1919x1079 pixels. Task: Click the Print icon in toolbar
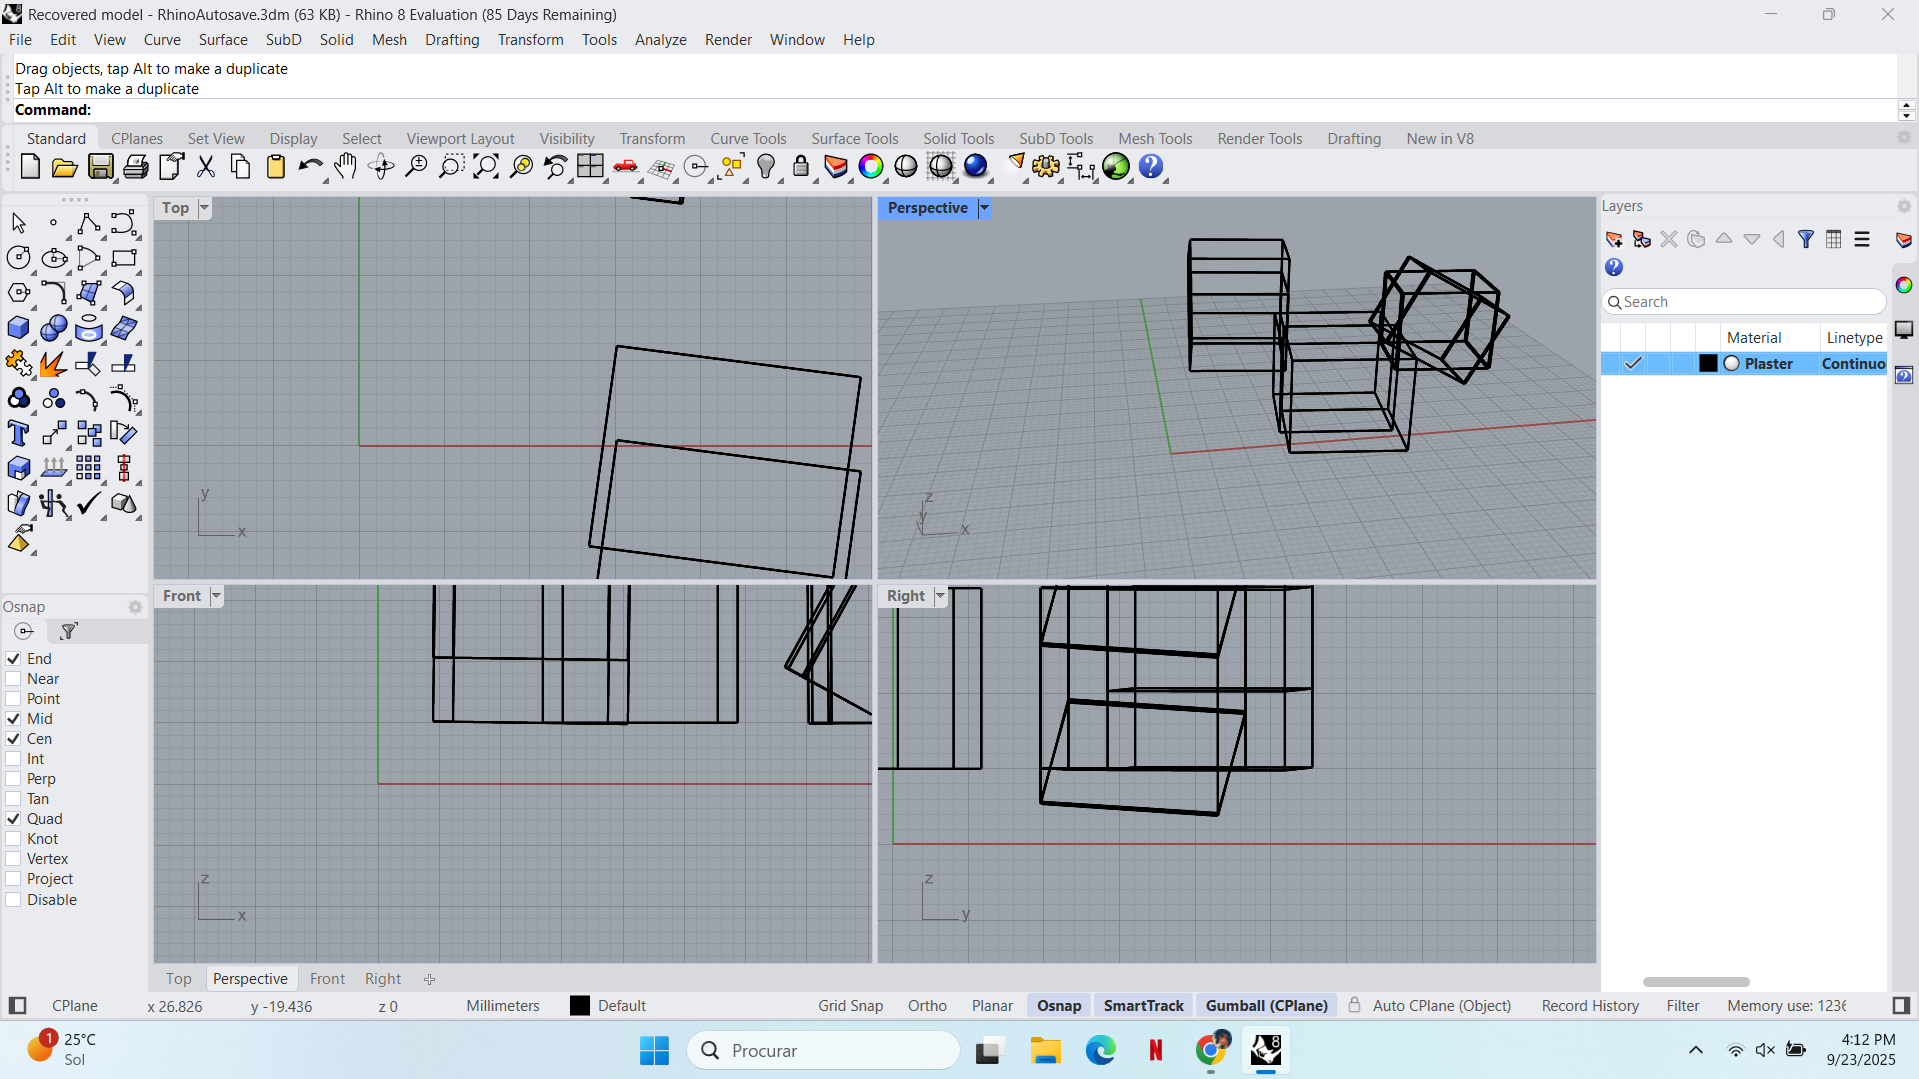point(136,167)
